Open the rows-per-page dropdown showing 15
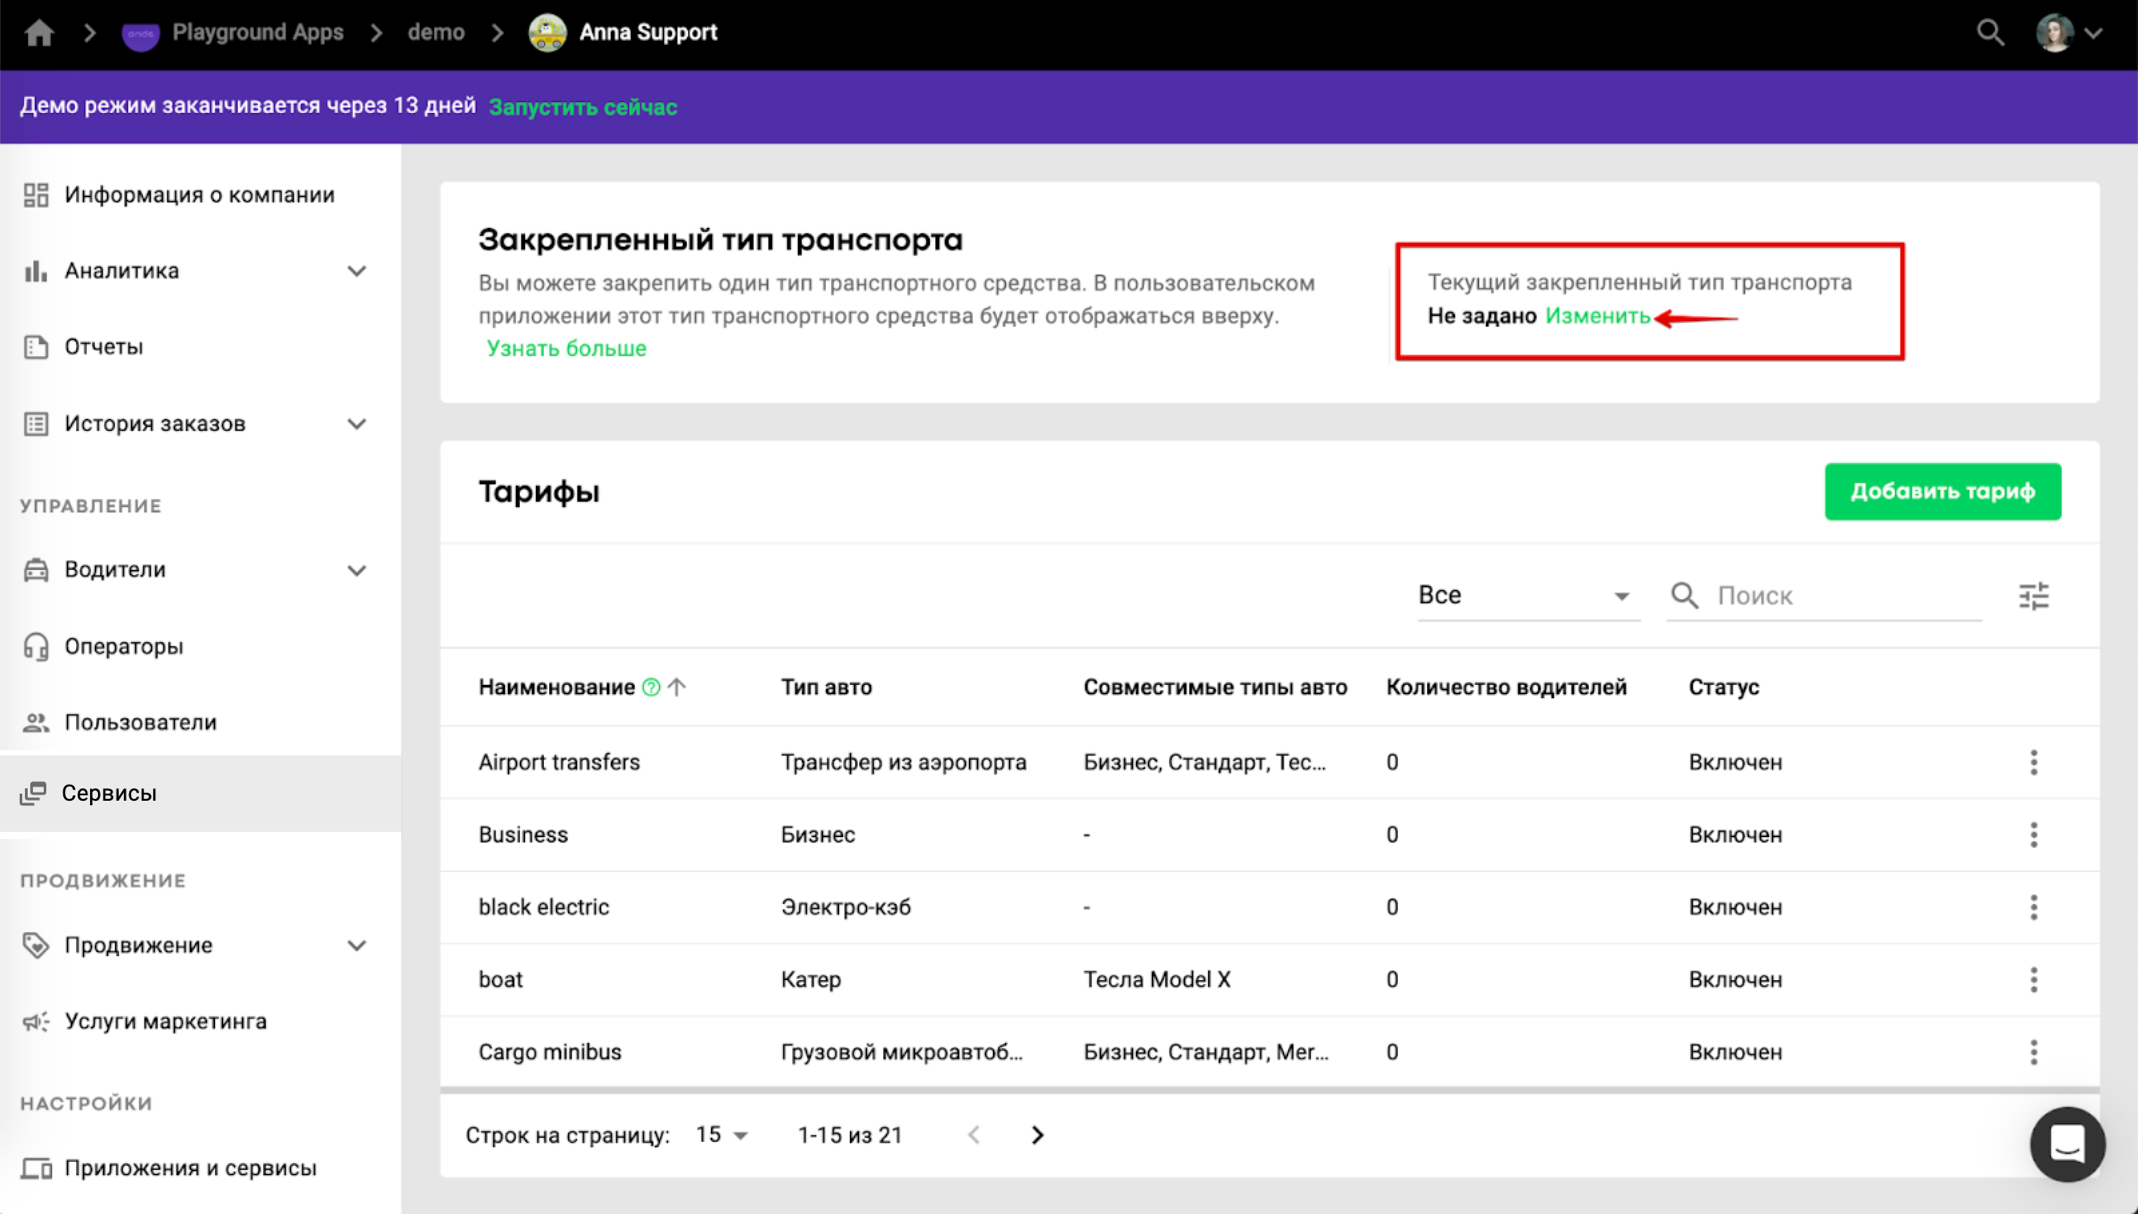The image size is (2138, 1214). click(x=722, y=1135)
